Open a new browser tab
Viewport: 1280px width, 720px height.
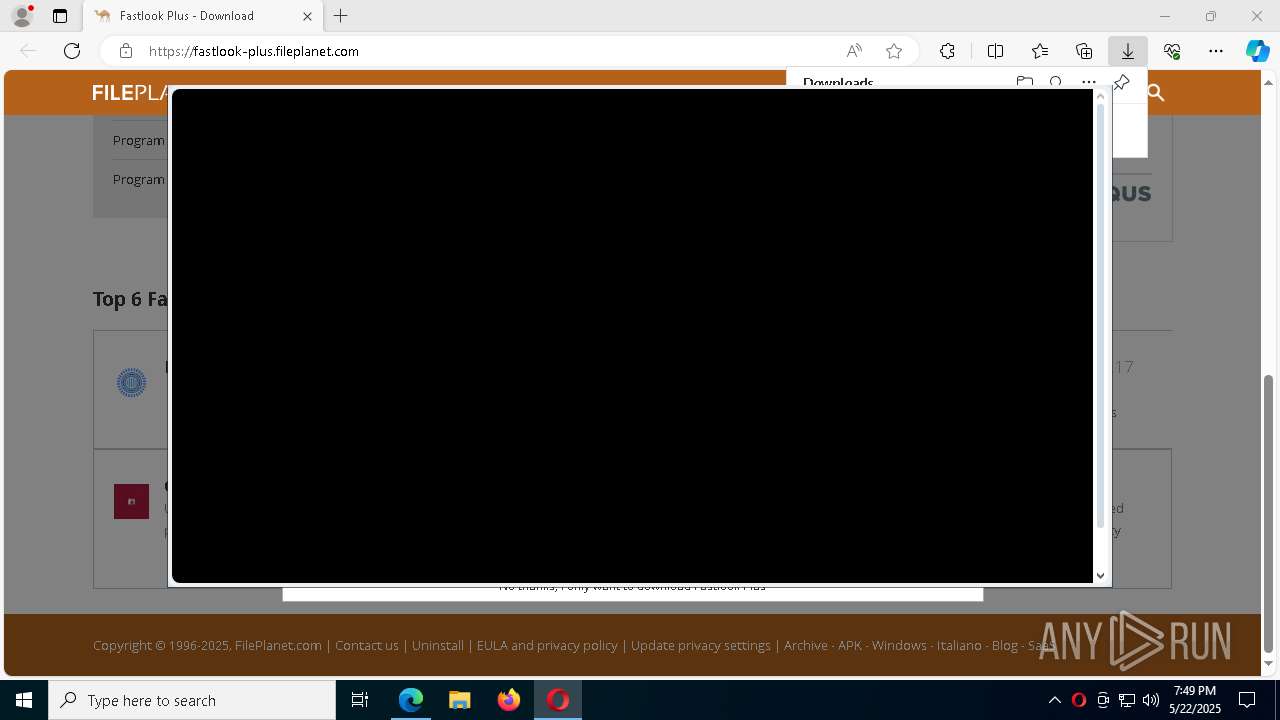pos(341,16)
